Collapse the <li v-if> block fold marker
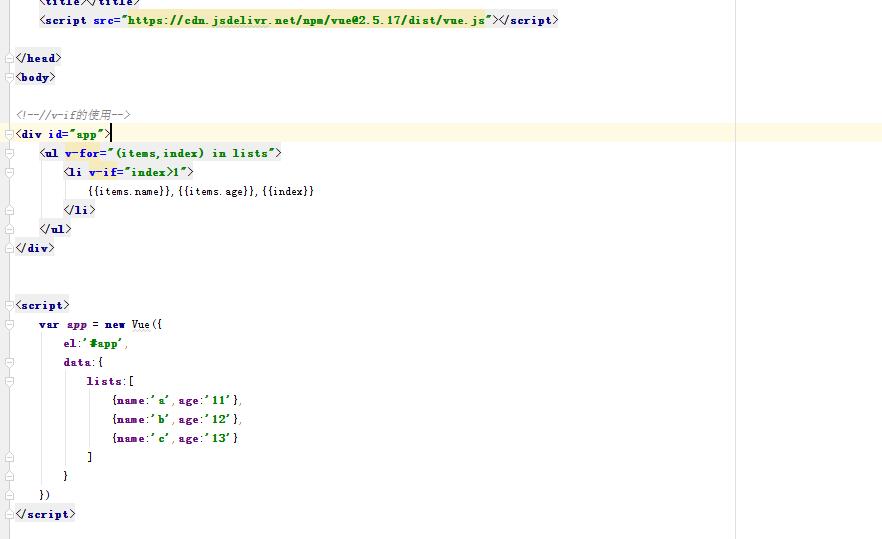The width and height of the screenshot is (882, 539). 9,172
